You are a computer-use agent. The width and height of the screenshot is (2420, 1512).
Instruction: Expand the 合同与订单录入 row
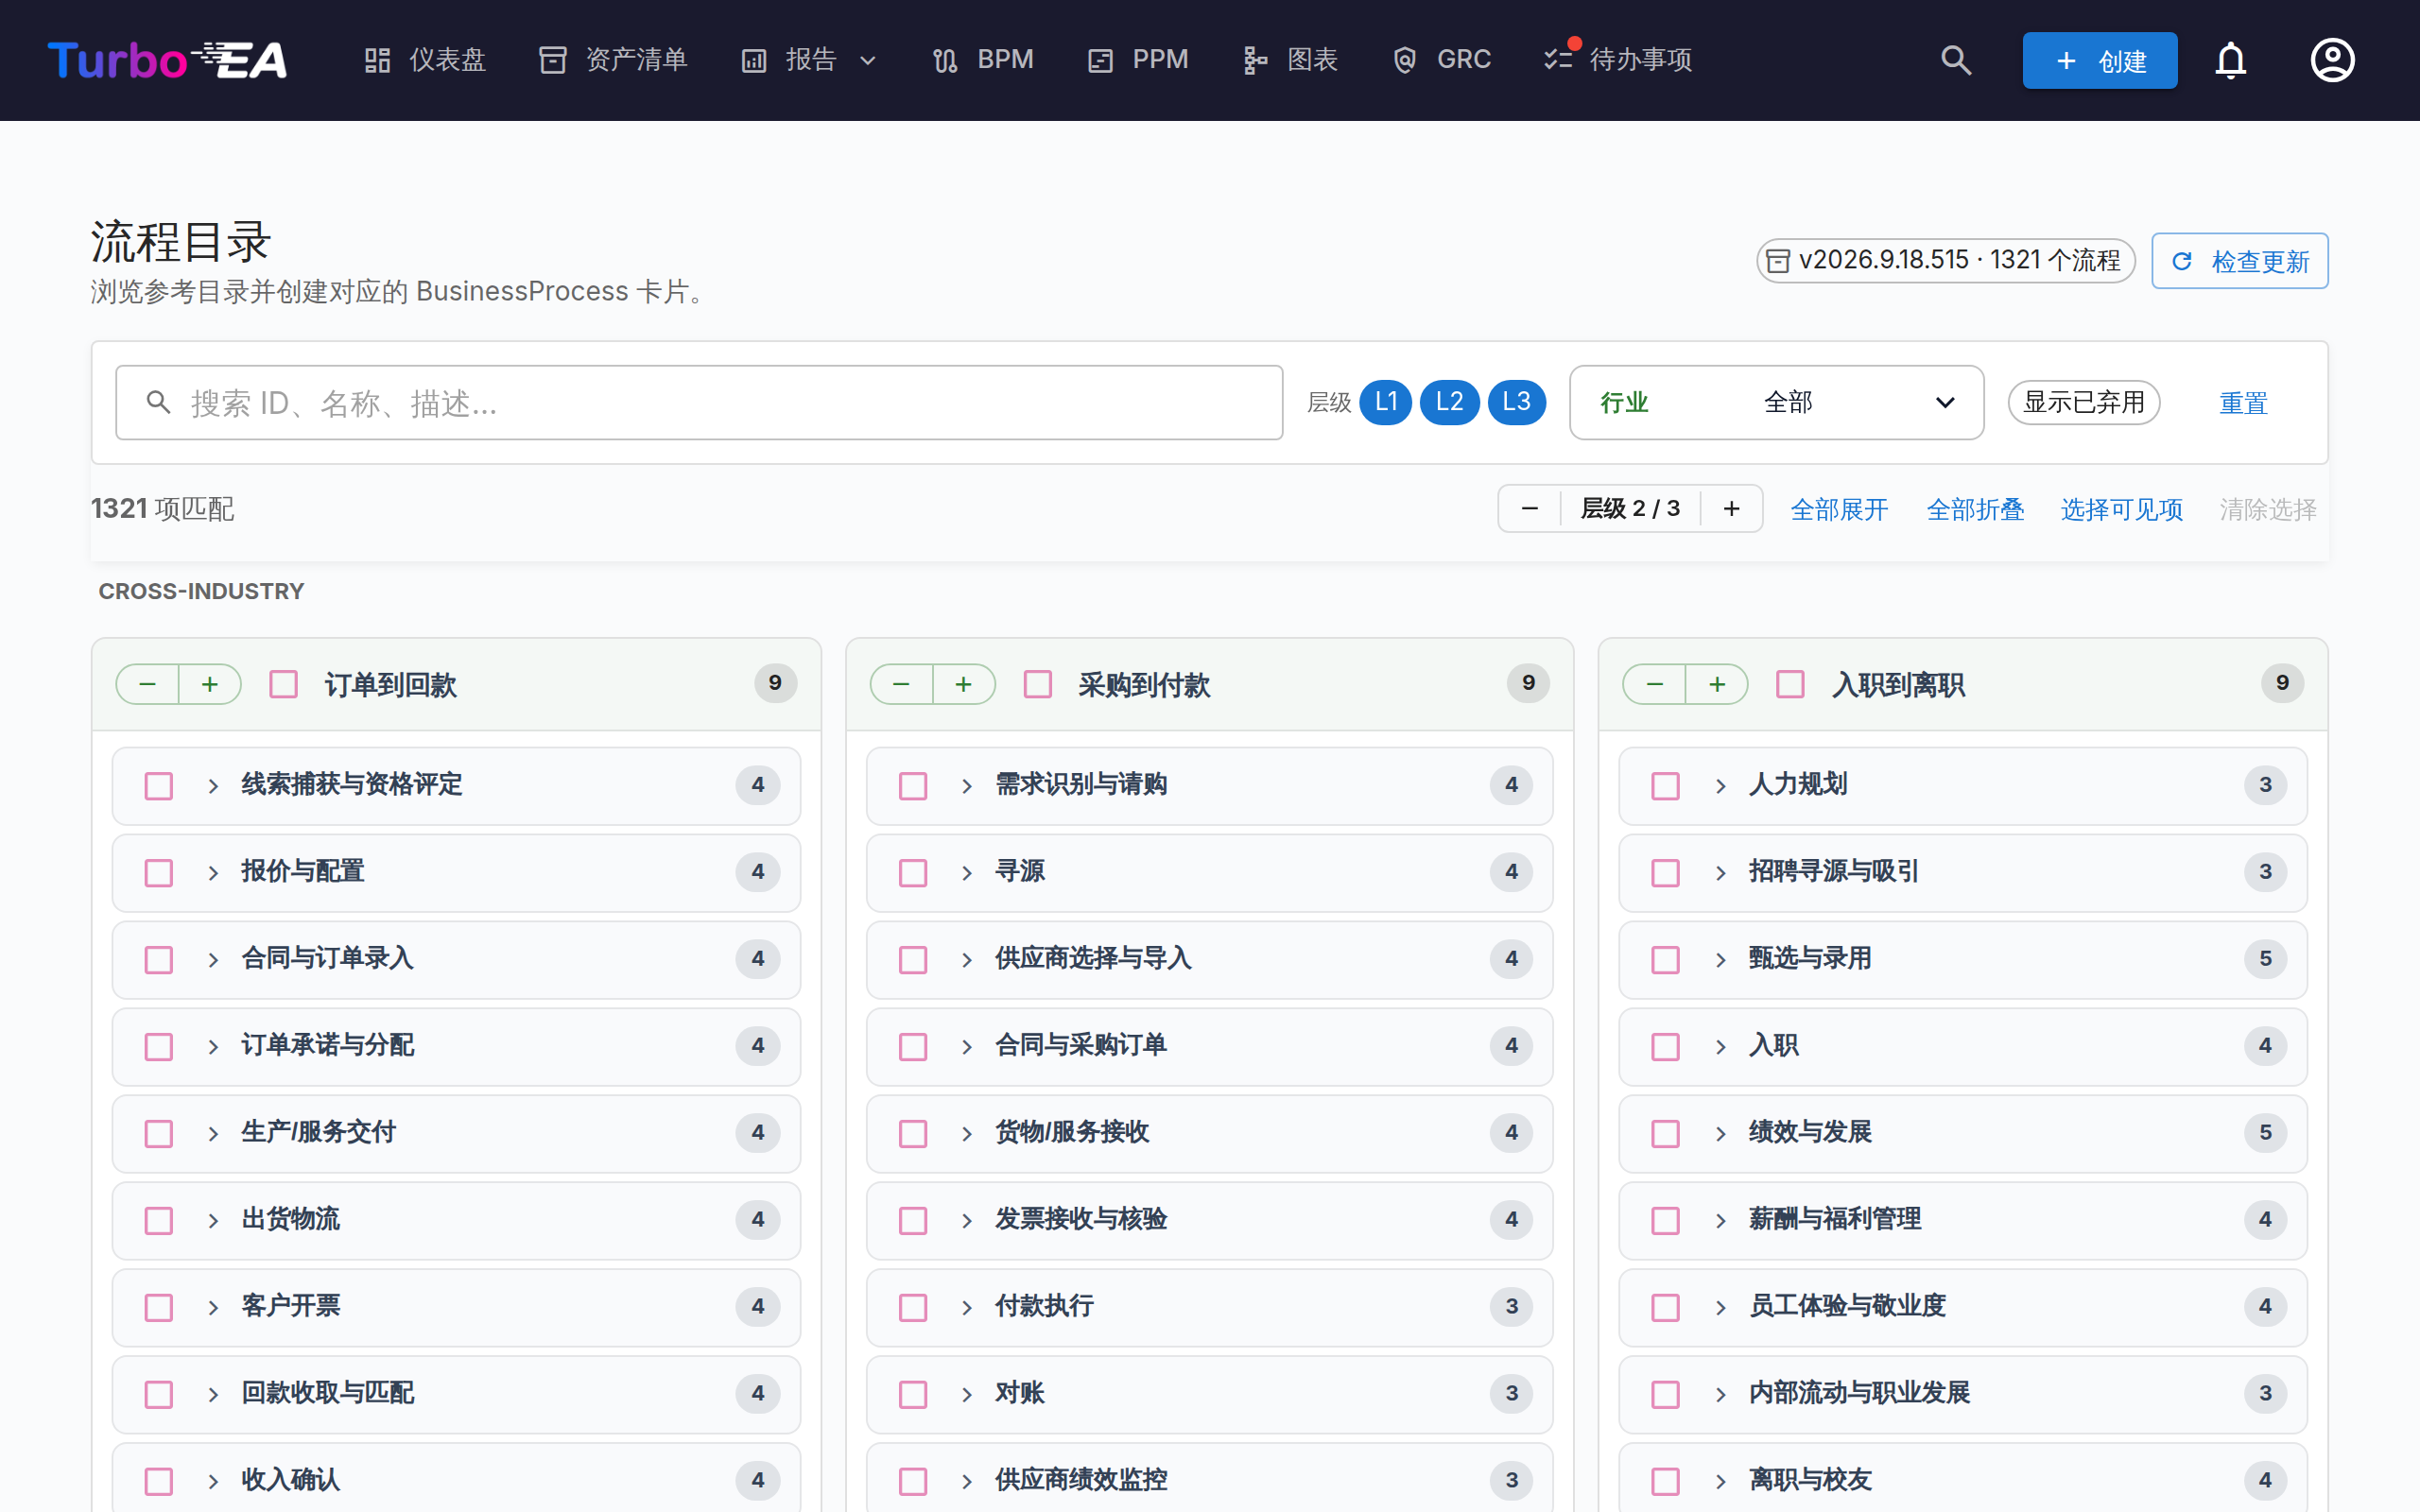[x=213, y=960]
